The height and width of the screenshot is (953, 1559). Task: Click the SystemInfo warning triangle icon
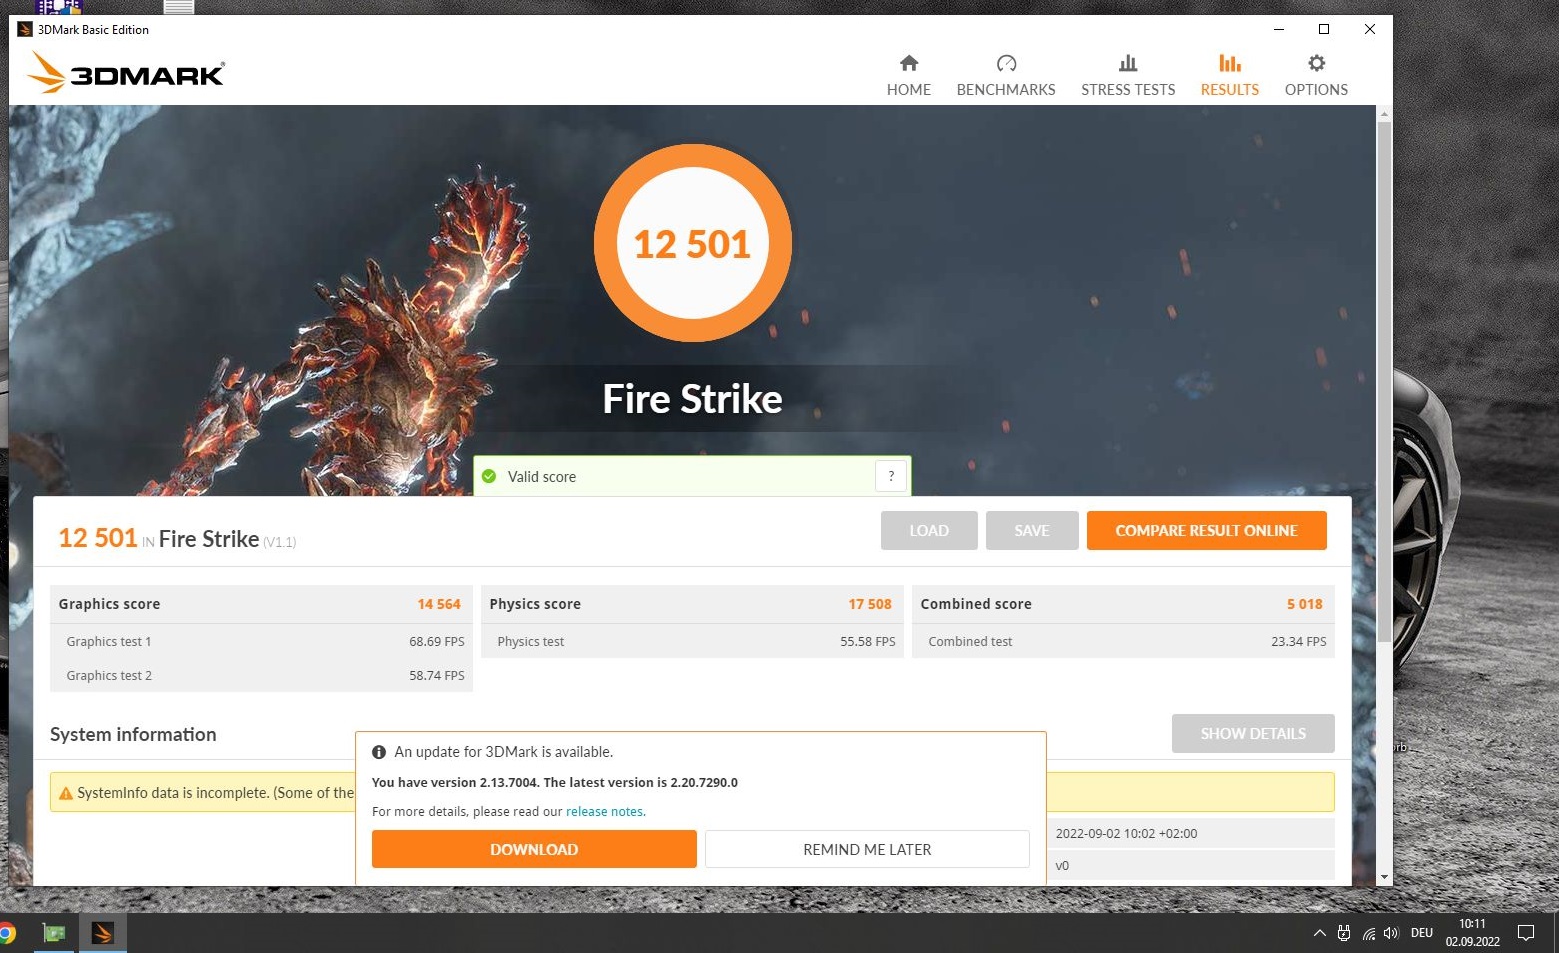(66, 793)
